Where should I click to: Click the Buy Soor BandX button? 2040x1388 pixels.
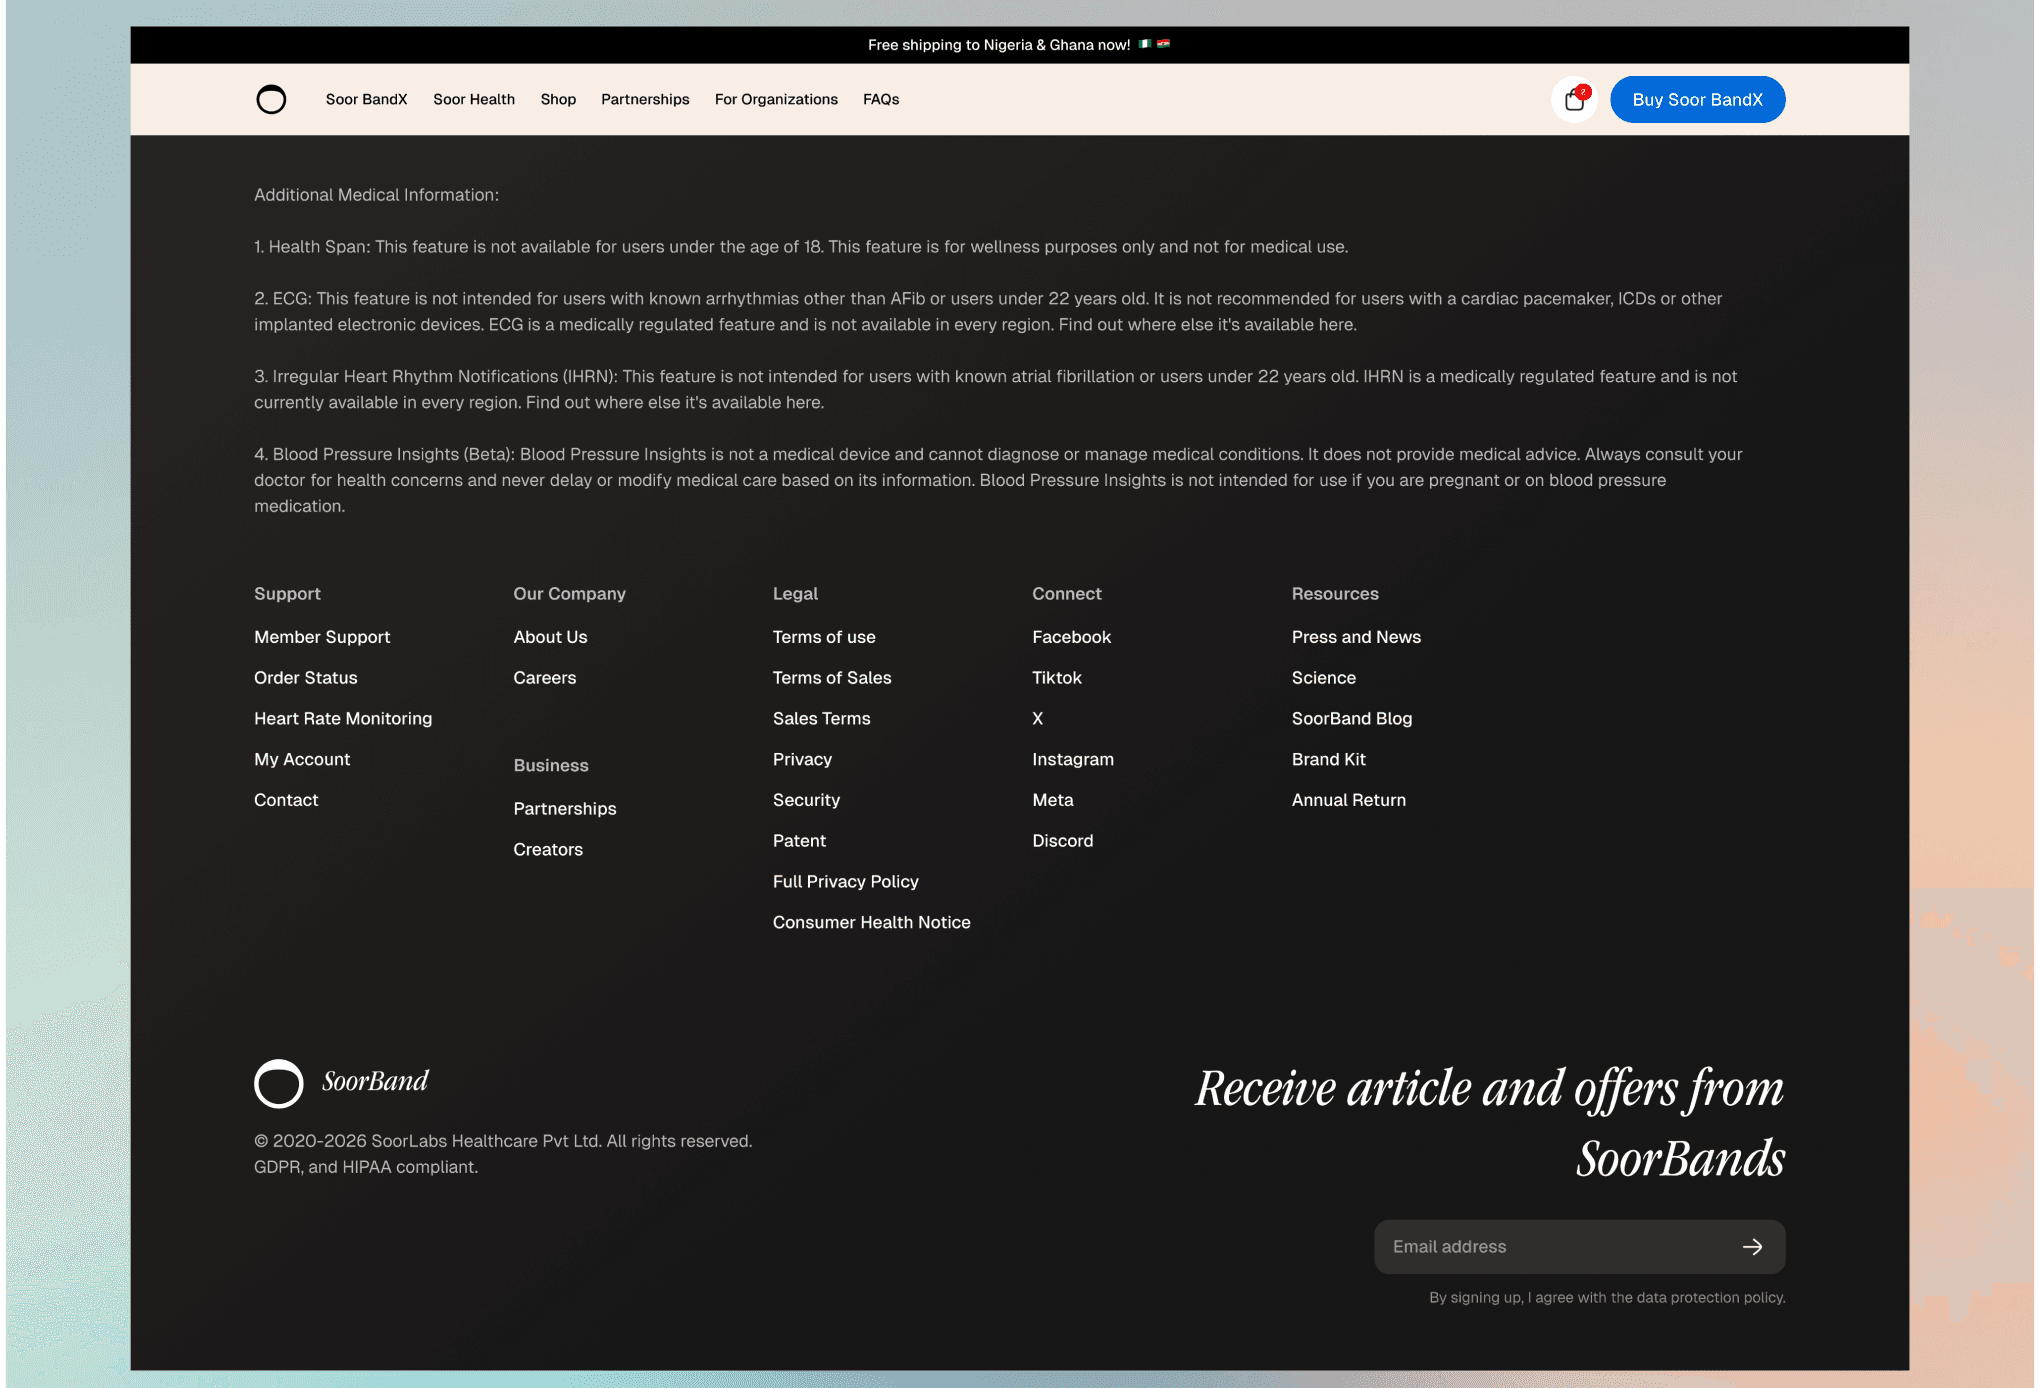[1697, 99]
